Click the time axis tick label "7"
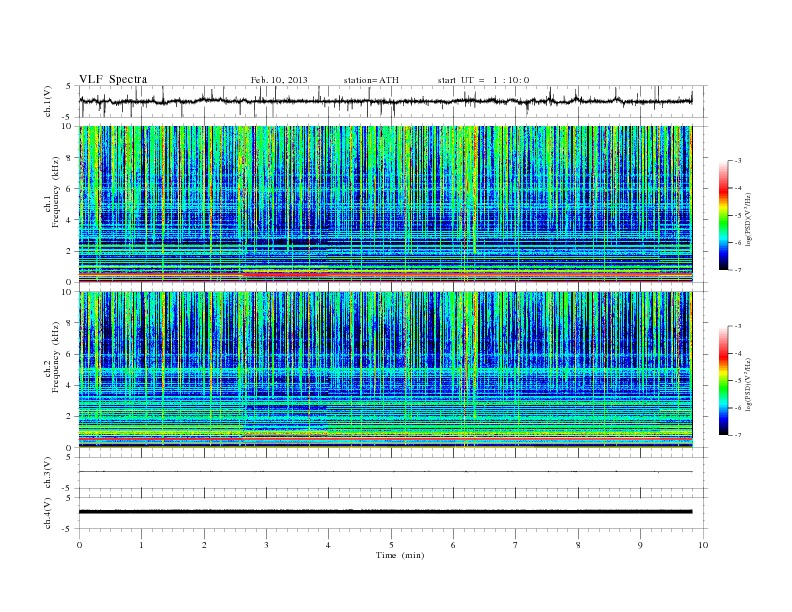This screenshot has width=792, height=612. point(516,545)
